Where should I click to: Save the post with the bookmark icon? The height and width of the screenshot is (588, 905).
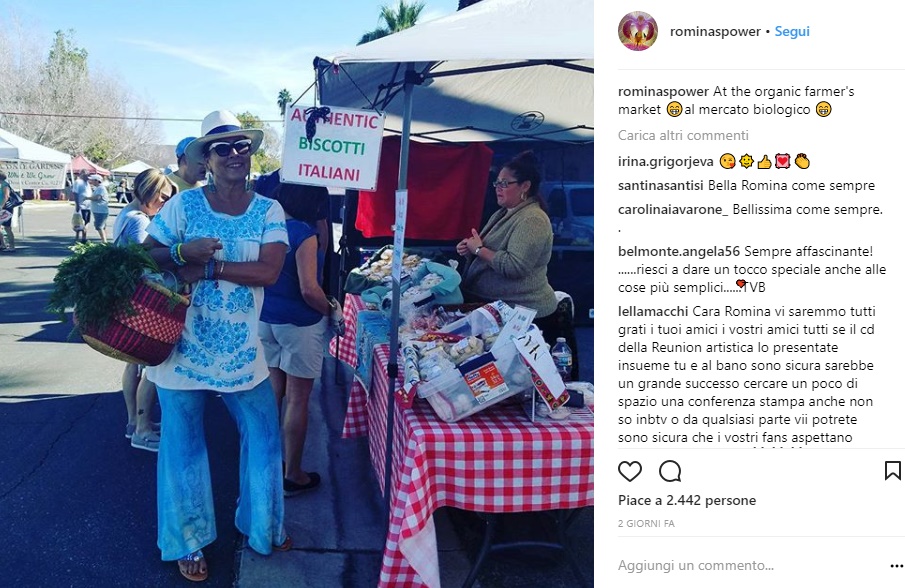[x=892, y=471]
